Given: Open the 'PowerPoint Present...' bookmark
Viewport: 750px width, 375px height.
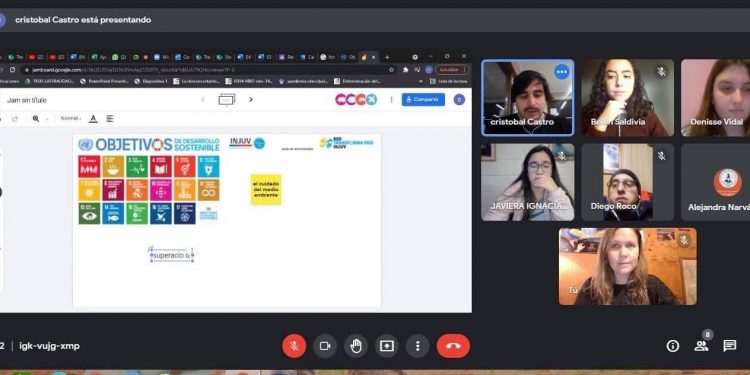Looking at the screenshot, I should tap(104, 81).
